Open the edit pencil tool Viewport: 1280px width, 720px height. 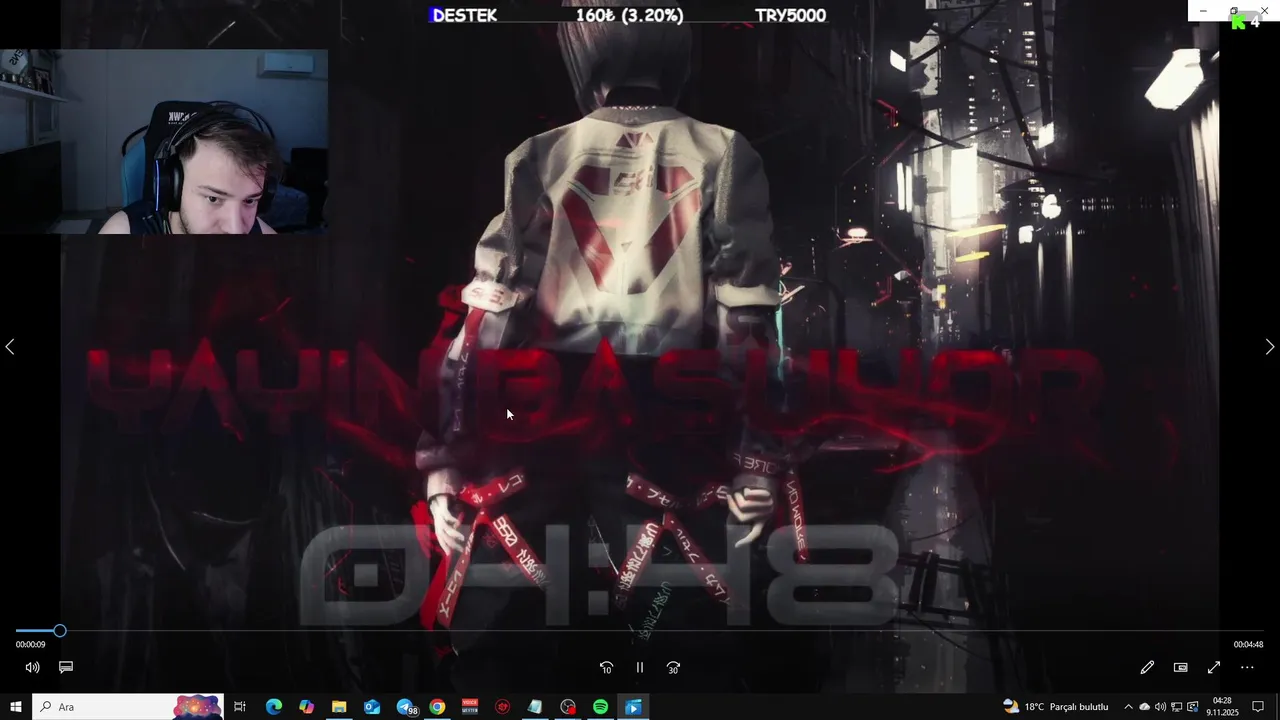pos(1147,667)
